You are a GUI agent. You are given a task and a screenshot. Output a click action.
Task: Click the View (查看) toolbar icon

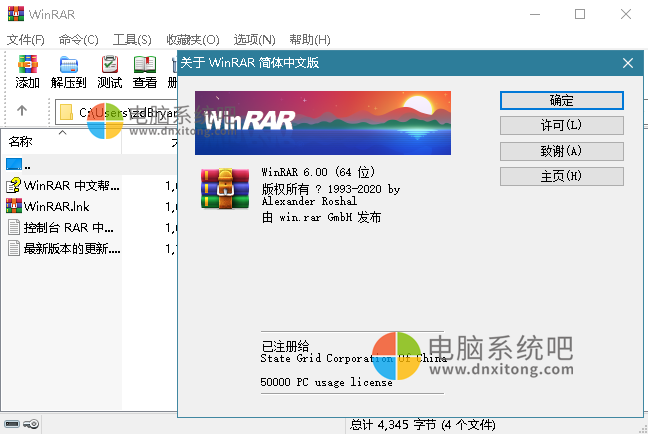[145, 65]
